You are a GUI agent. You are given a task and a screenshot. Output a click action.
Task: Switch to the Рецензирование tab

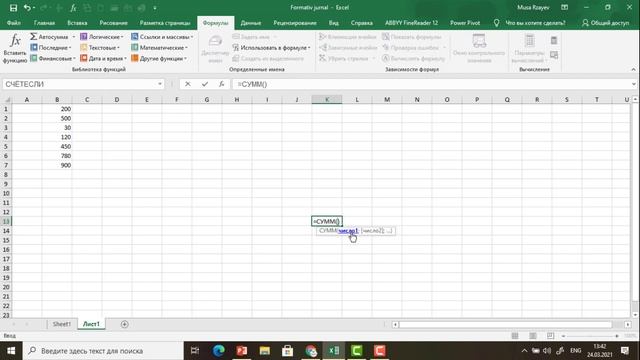[295, 23]
